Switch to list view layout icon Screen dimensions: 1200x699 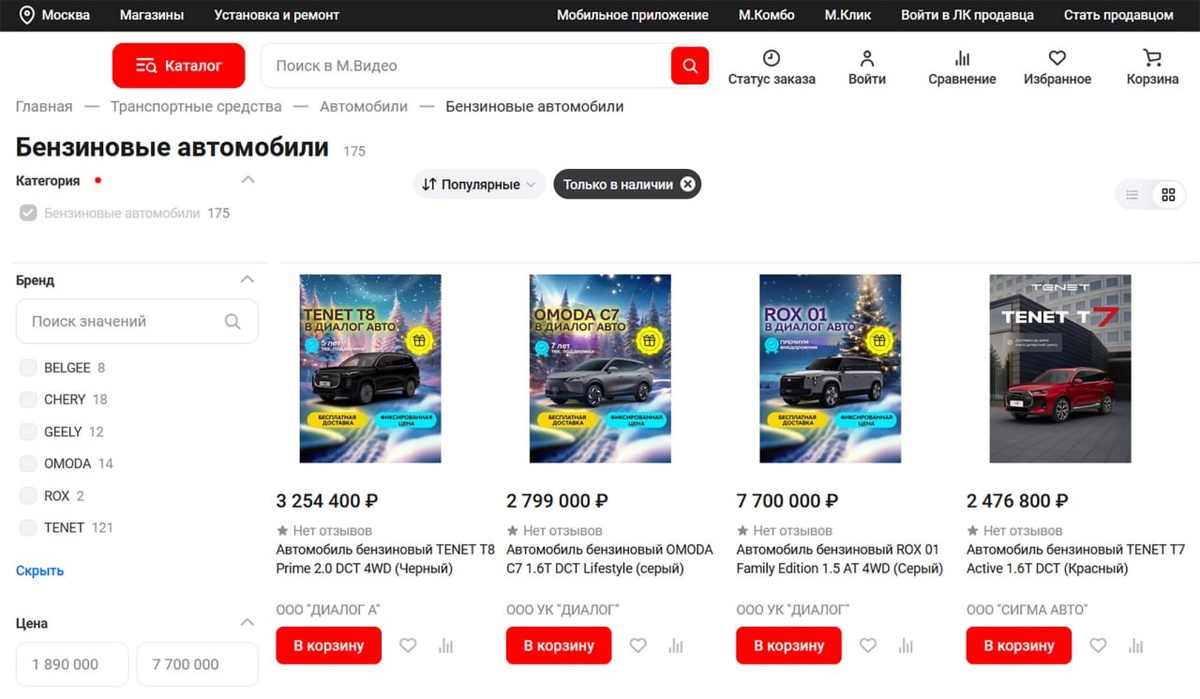[1132, 195]
